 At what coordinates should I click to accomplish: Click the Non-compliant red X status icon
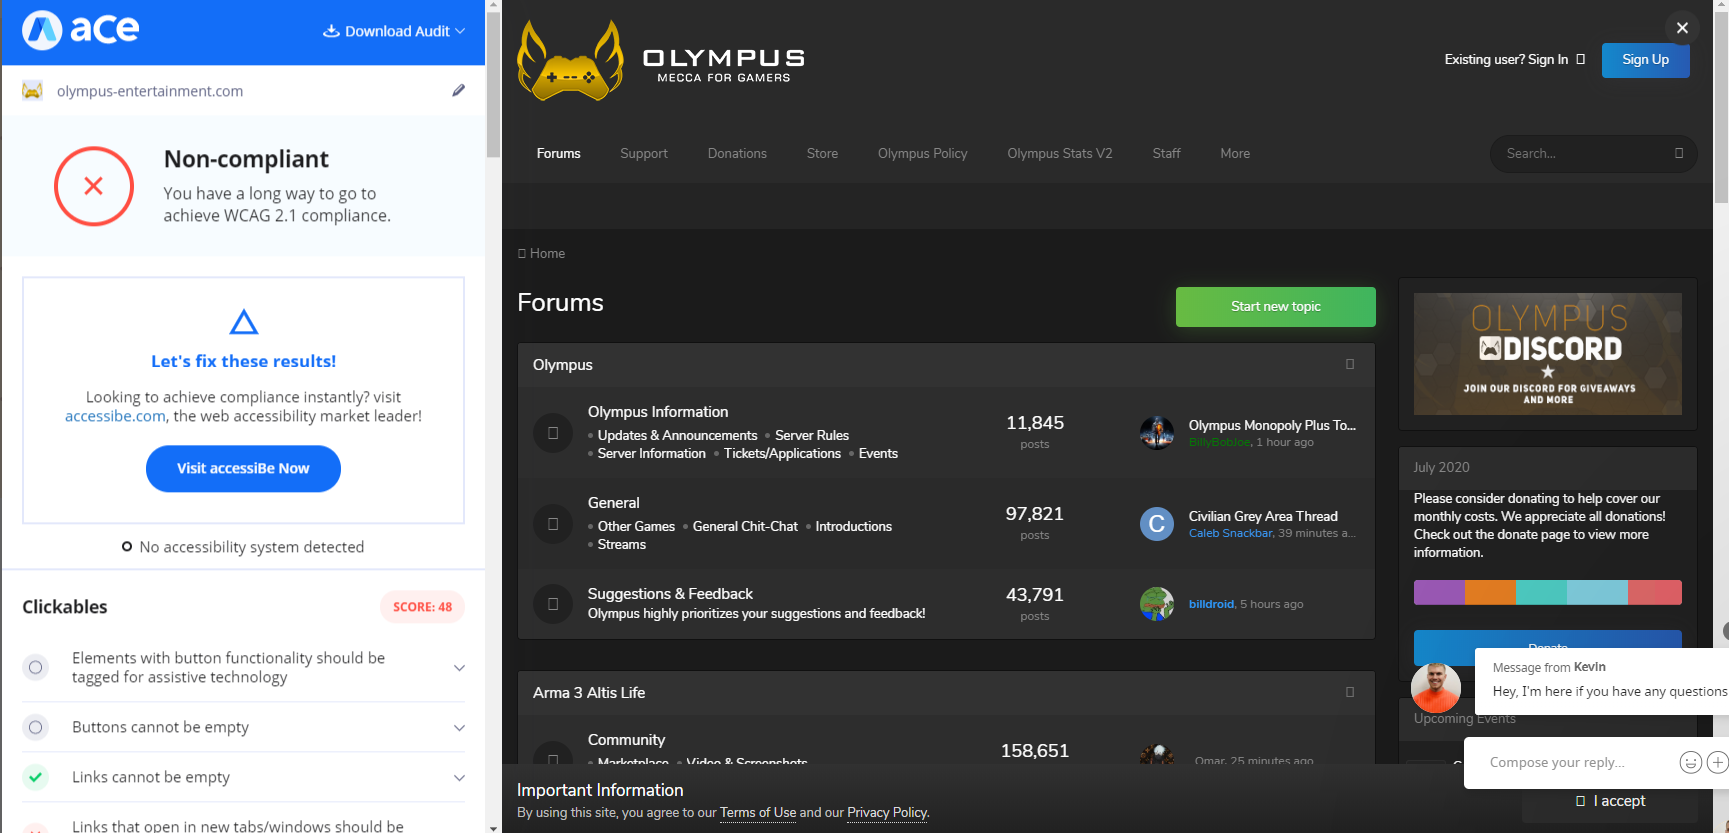point(94,186)
